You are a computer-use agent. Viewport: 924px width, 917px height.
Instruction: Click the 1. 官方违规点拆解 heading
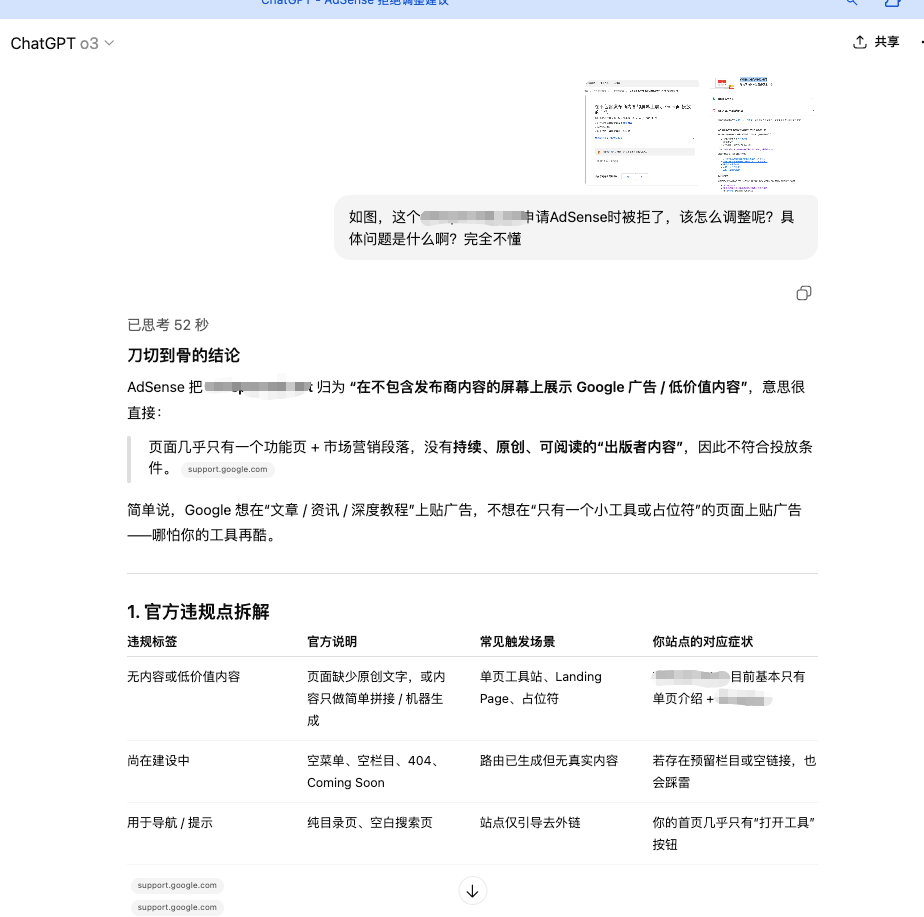pyautogui.click(x=198, y=612)
